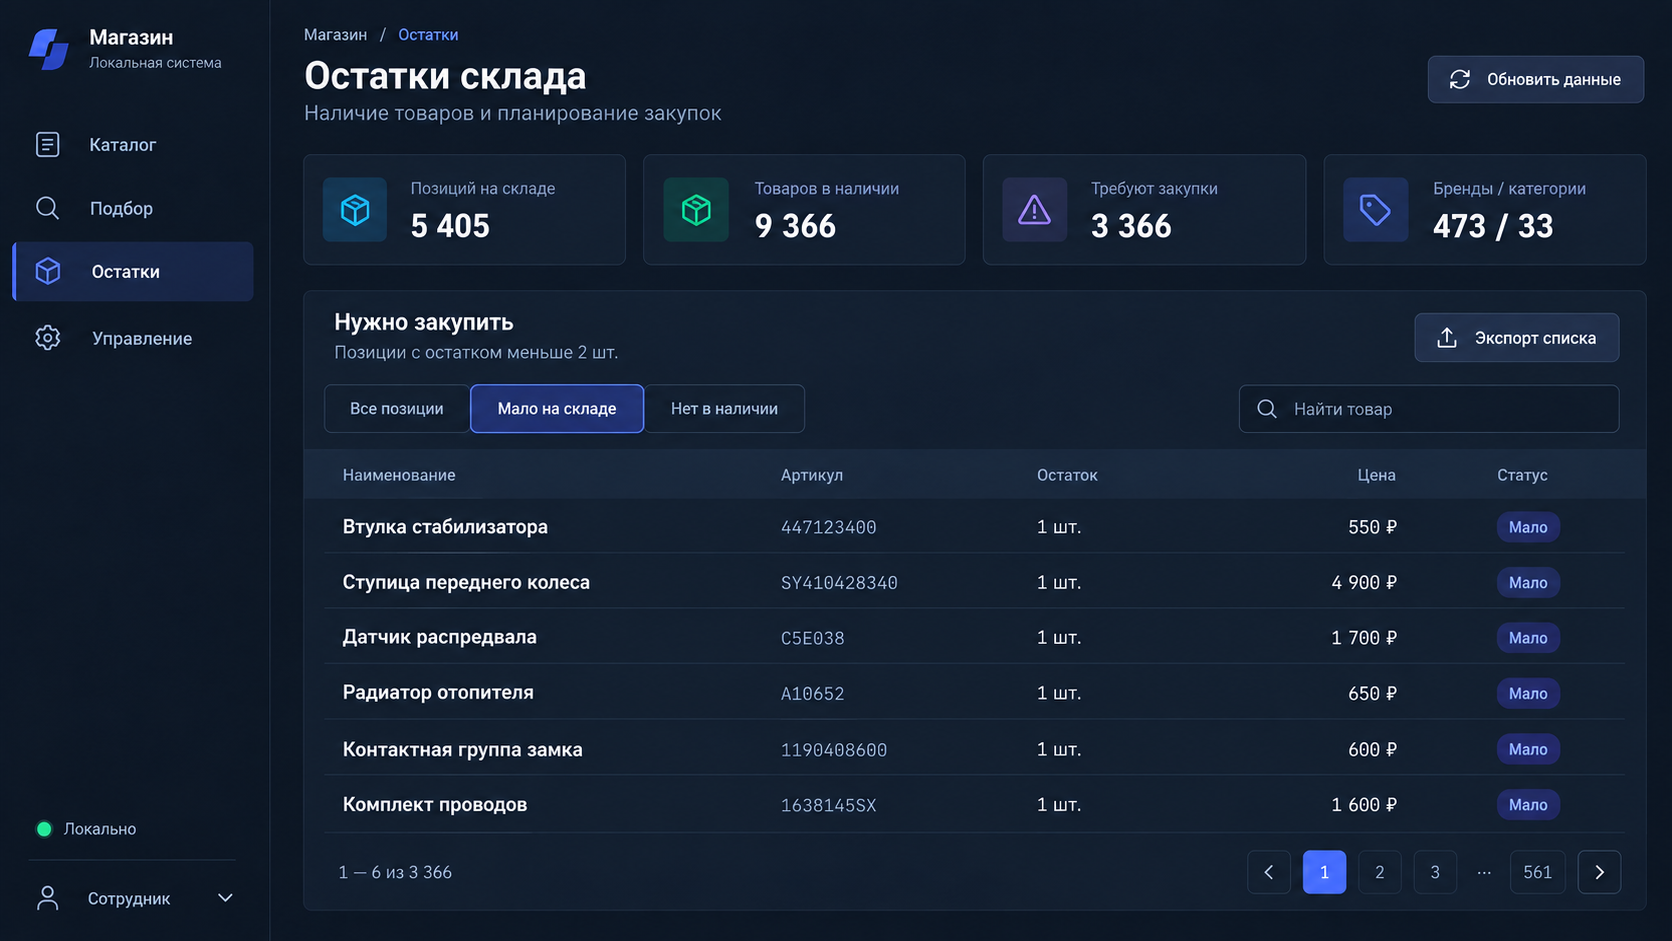The width and height of the screenshot is (1672, 941).
Task: Click the price 1 700 ₽
Action: click(1363, 637)
